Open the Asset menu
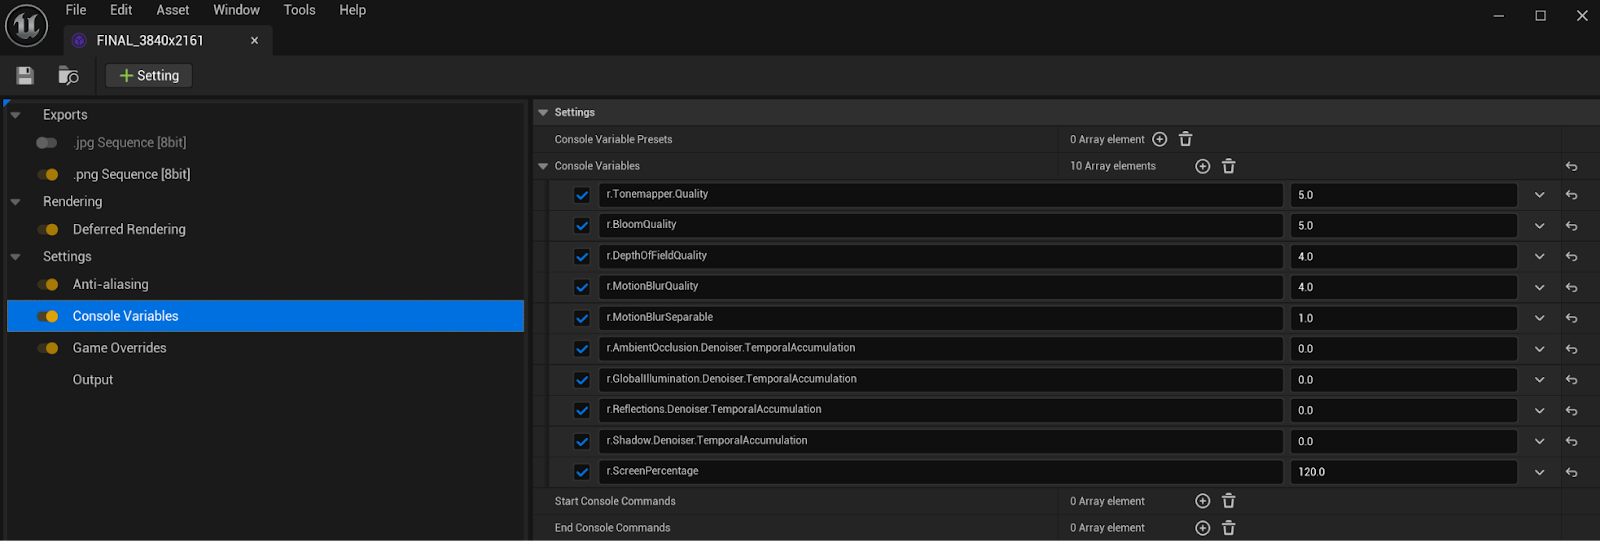The width and height of the screenshot is (1600, 541). click(172, 10)
